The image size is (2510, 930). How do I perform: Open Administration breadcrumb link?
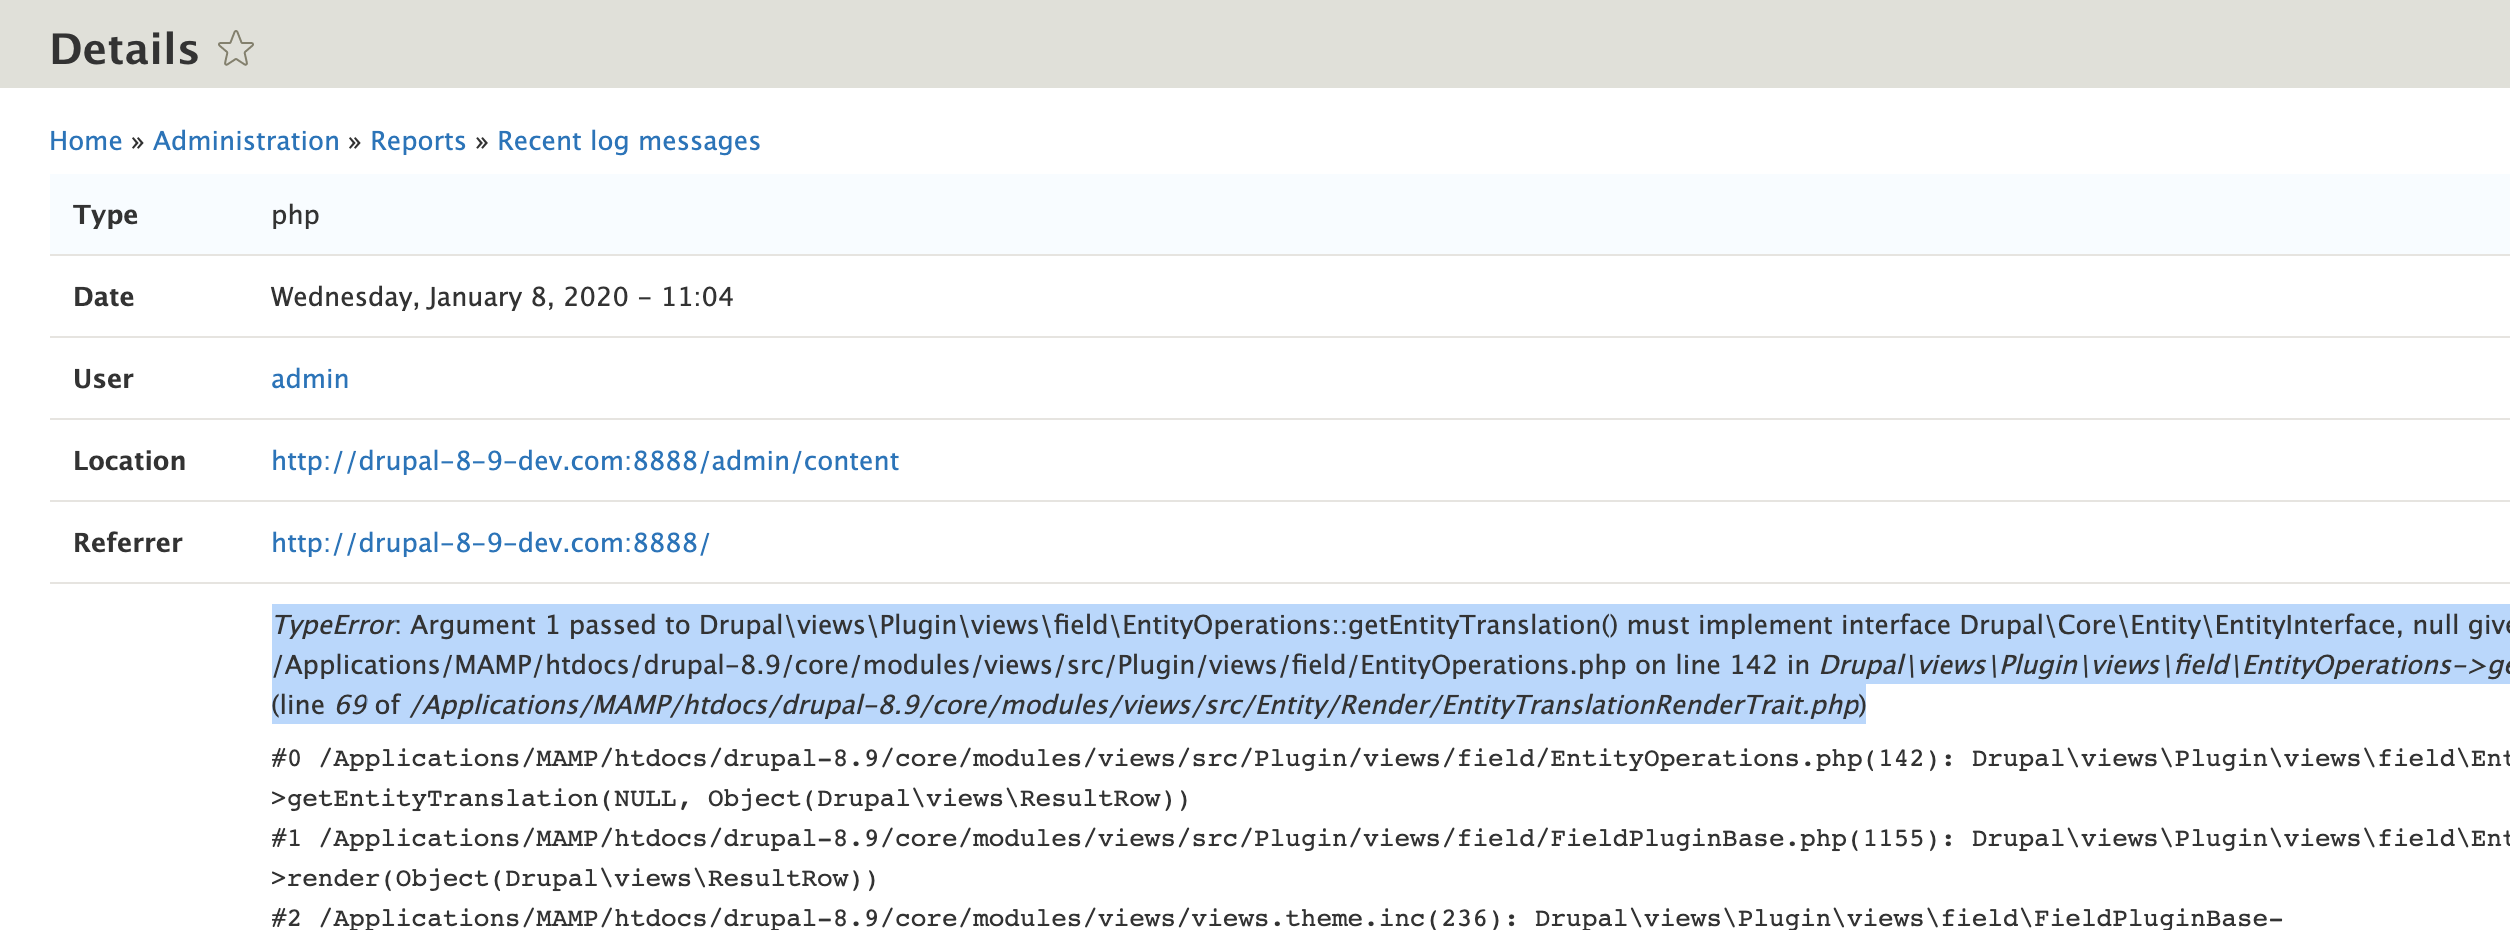(246, 141)
